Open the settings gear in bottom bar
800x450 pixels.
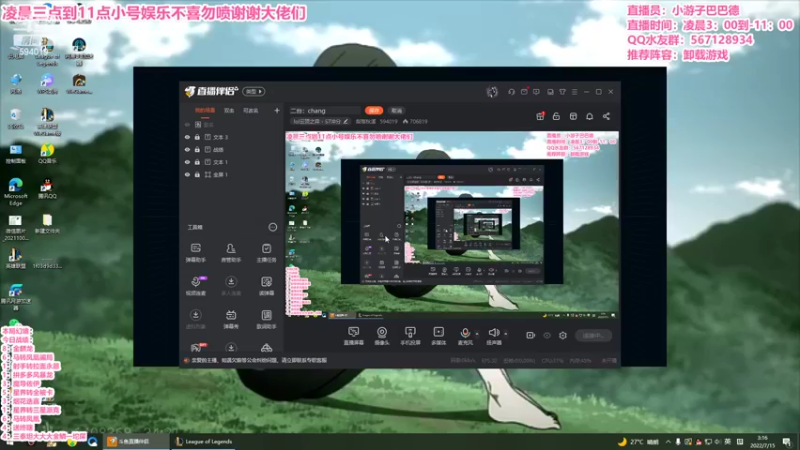pos(563,335)
